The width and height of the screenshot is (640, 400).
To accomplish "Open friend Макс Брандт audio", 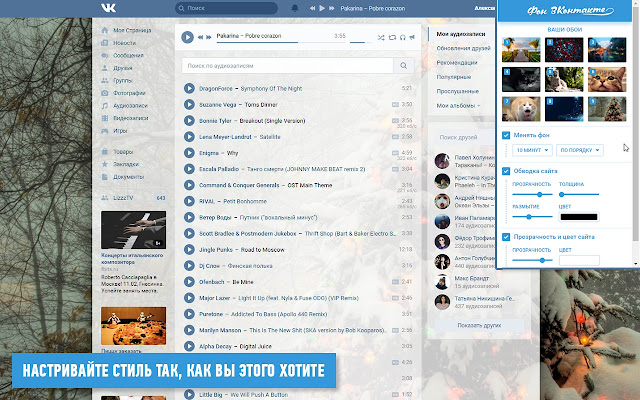I will point(471,278).
